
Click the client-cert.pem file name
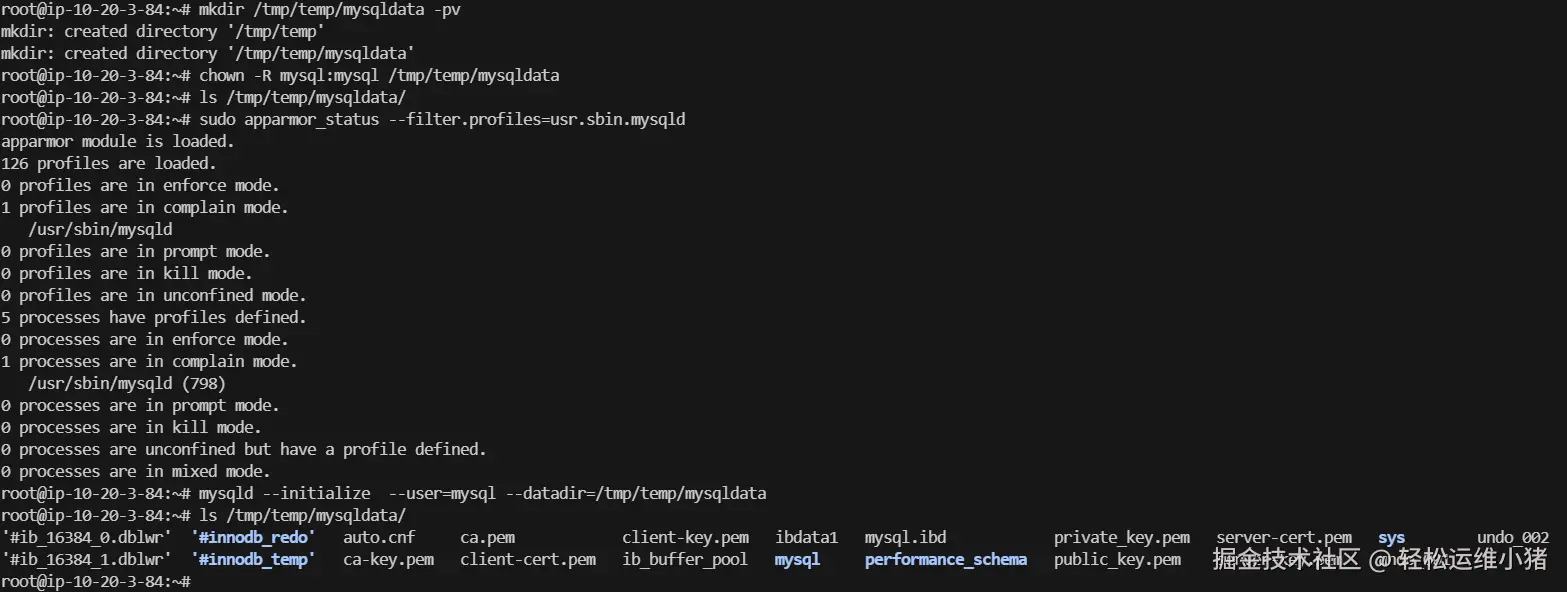(x=528, y=560)
